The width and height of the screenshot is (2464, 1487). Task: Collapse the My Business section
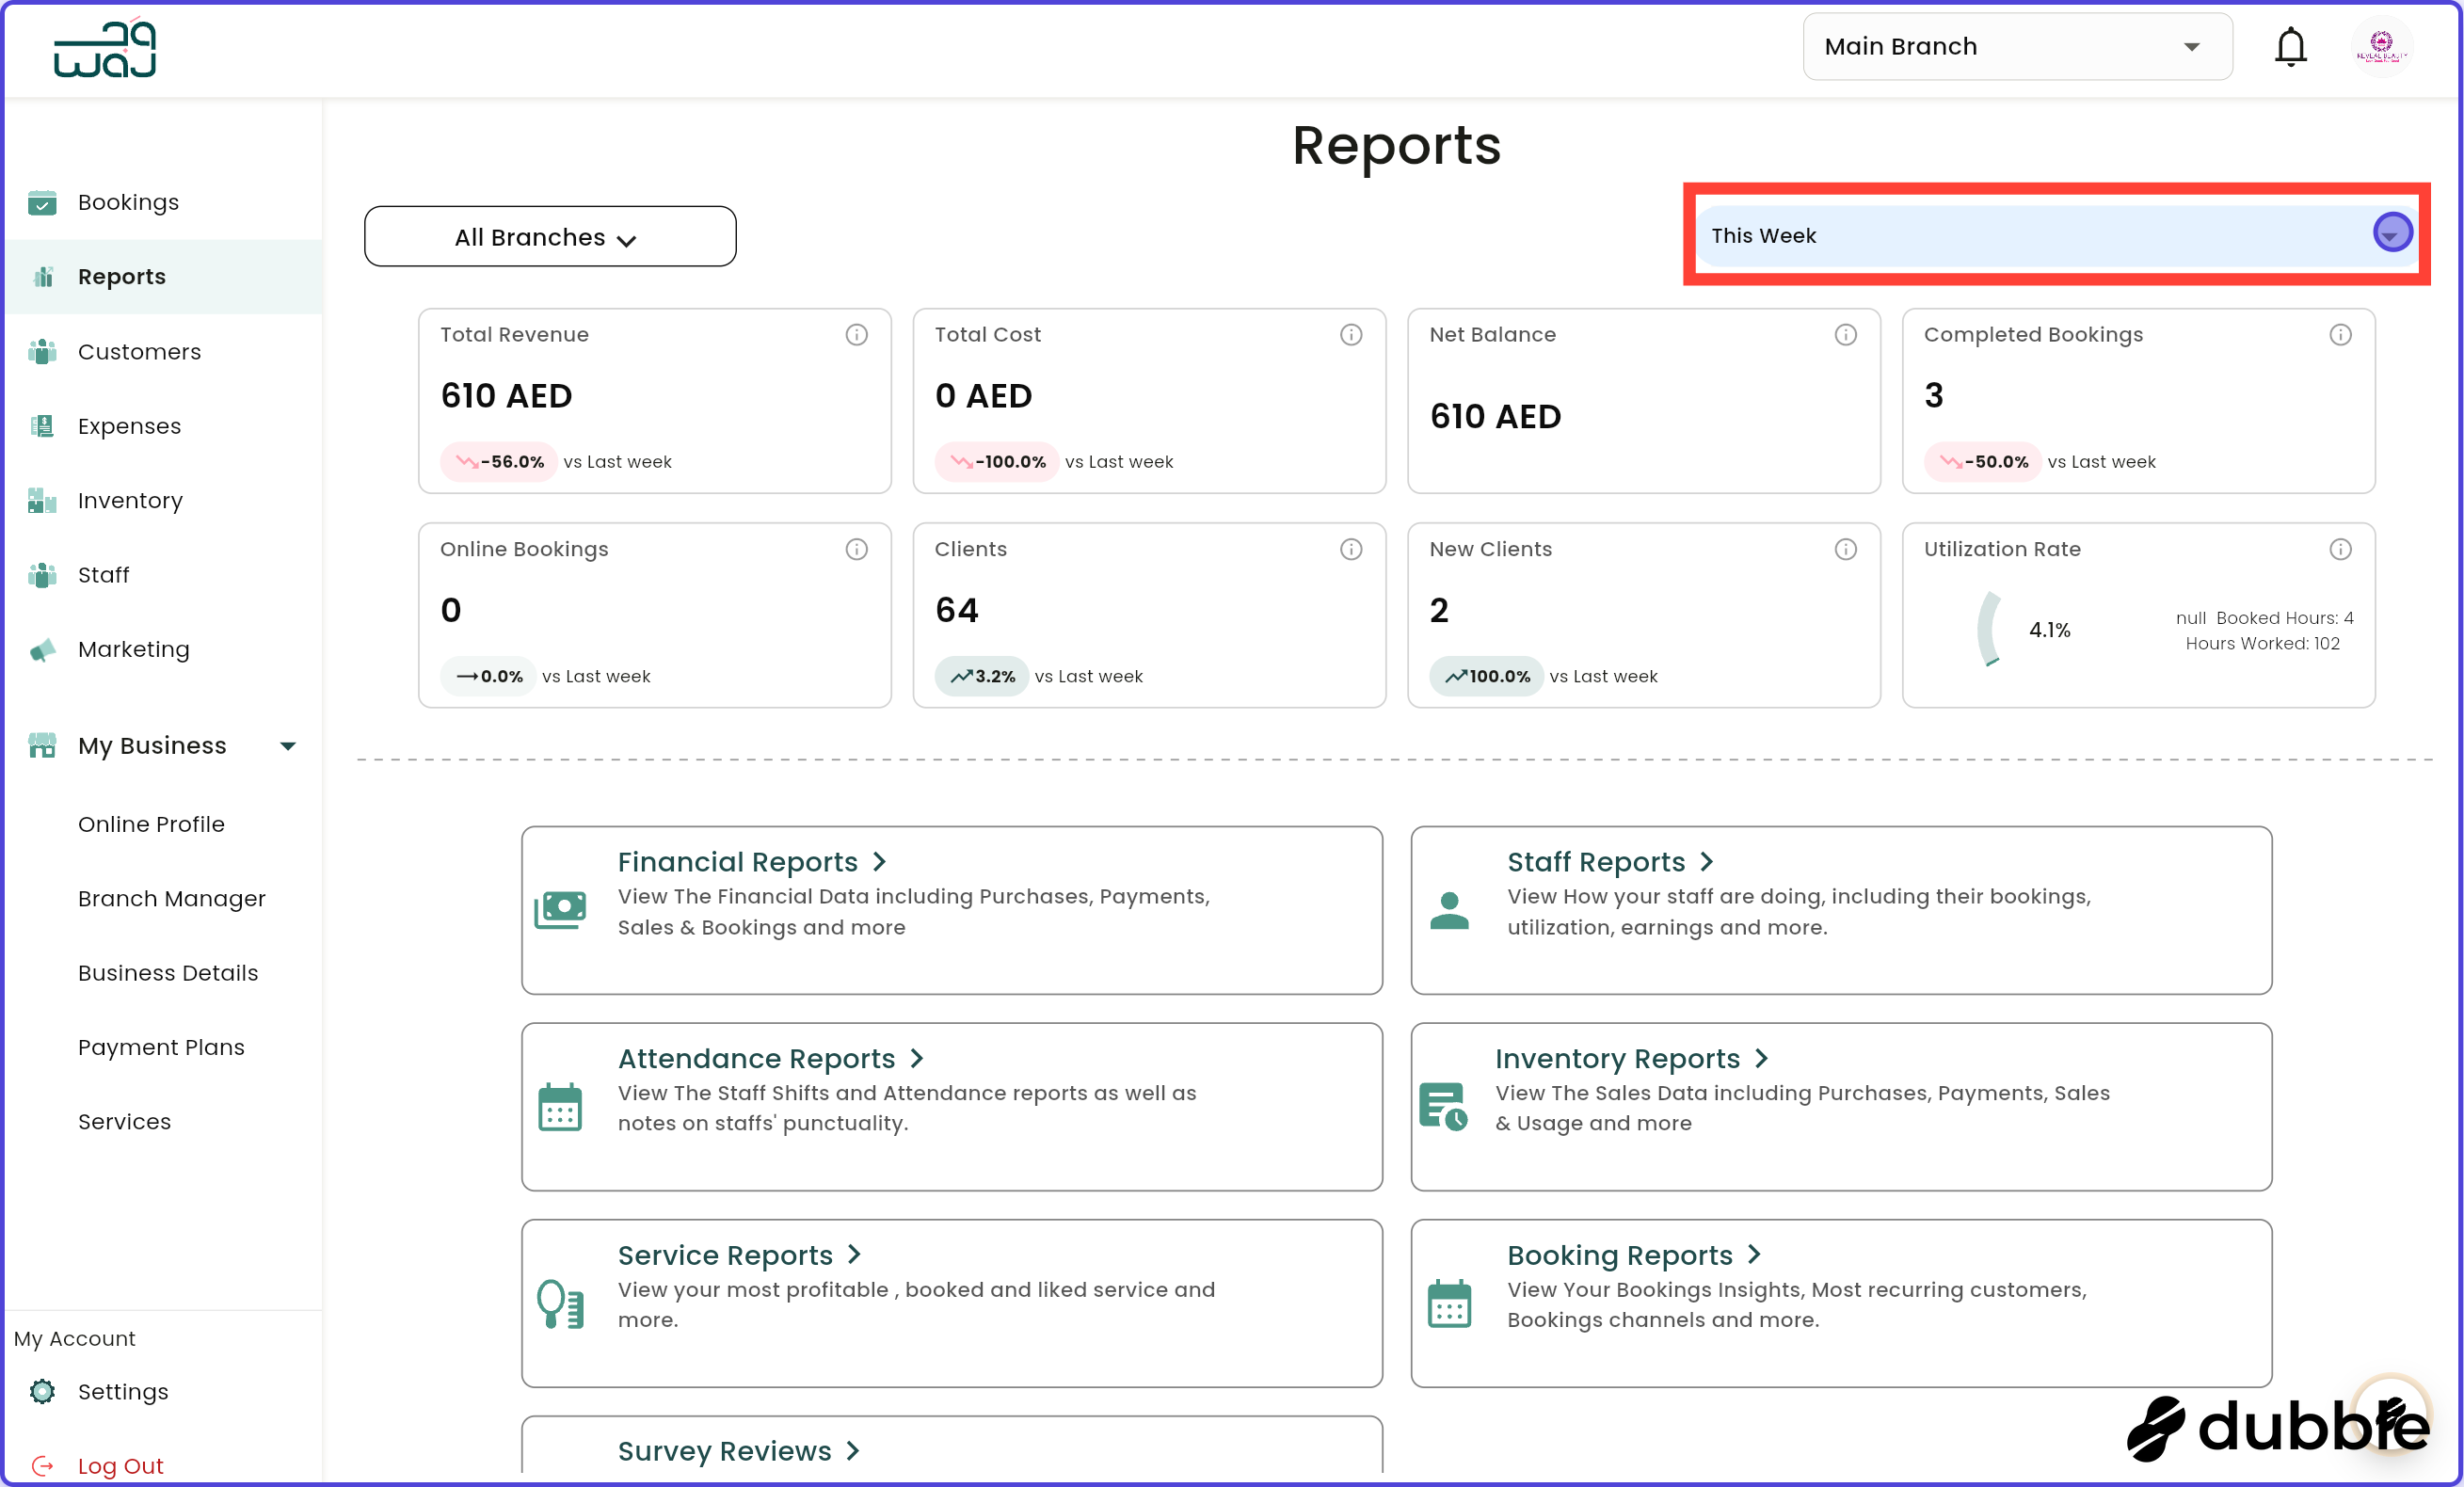288,745
